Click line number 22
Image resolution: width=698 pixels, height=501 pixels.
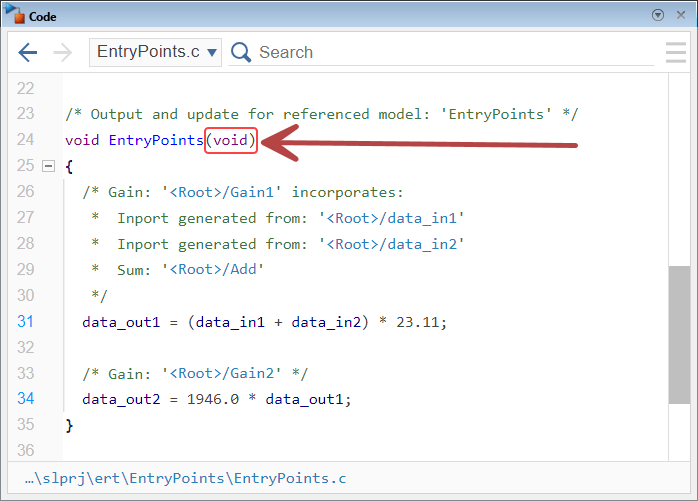click(x=25, y=88)
